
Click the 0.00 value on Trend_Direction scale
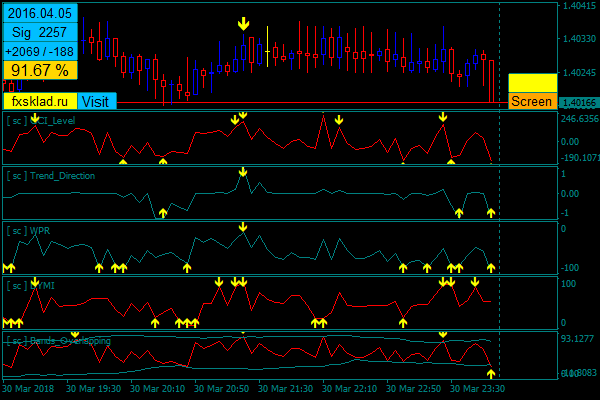tap(570, 194)
